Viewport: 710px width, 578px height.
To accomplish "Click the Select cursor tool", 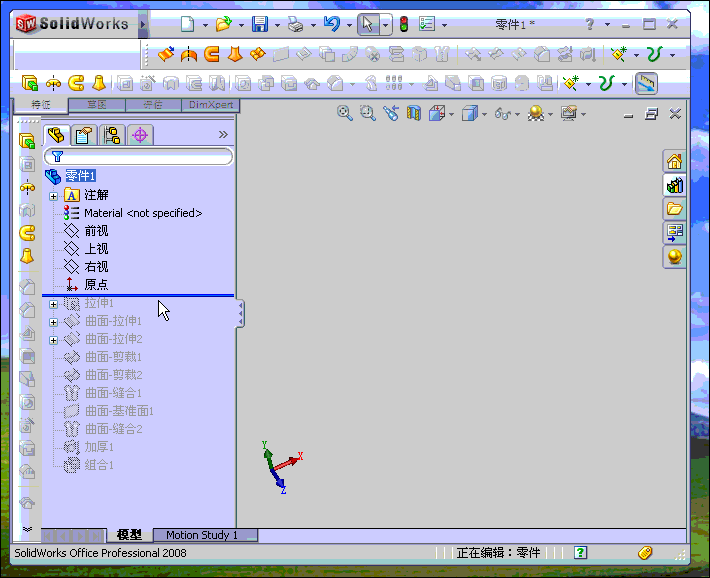I will point(368,24).
